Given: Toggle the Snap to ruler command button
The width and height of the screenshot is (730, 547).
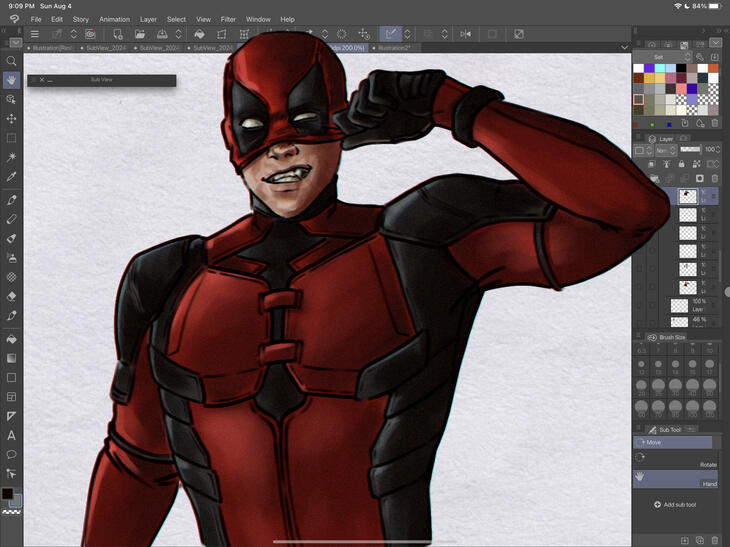Looking at the screenshot, I should (391, 34).
